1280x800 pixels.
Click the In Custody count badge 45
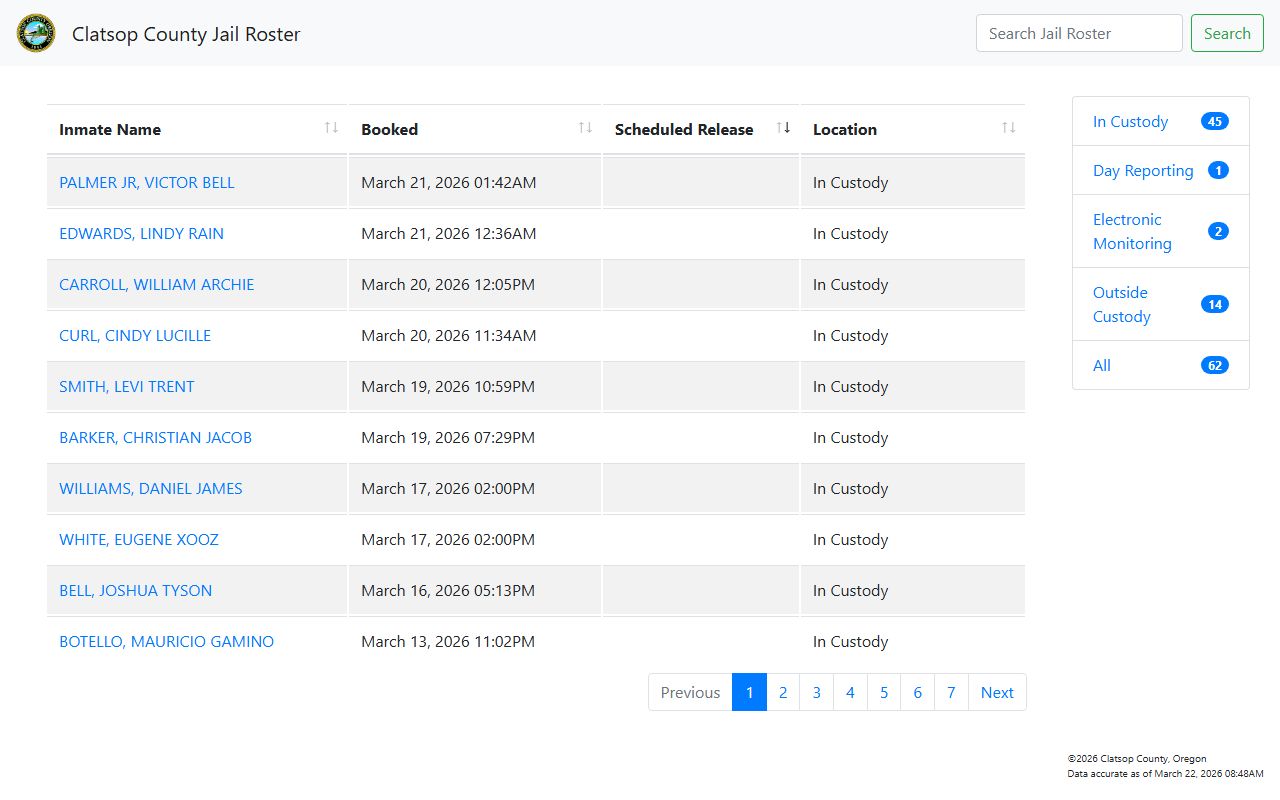pos(1214,122)
